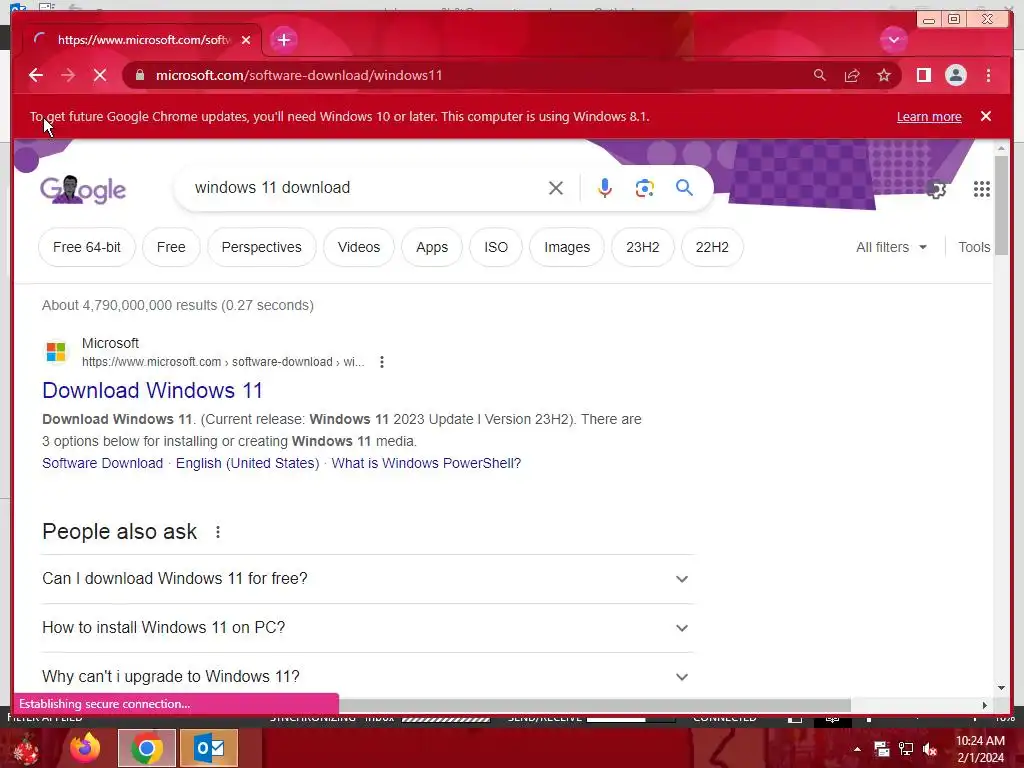Click the Microsoft favicon on result

pos(56,352)
